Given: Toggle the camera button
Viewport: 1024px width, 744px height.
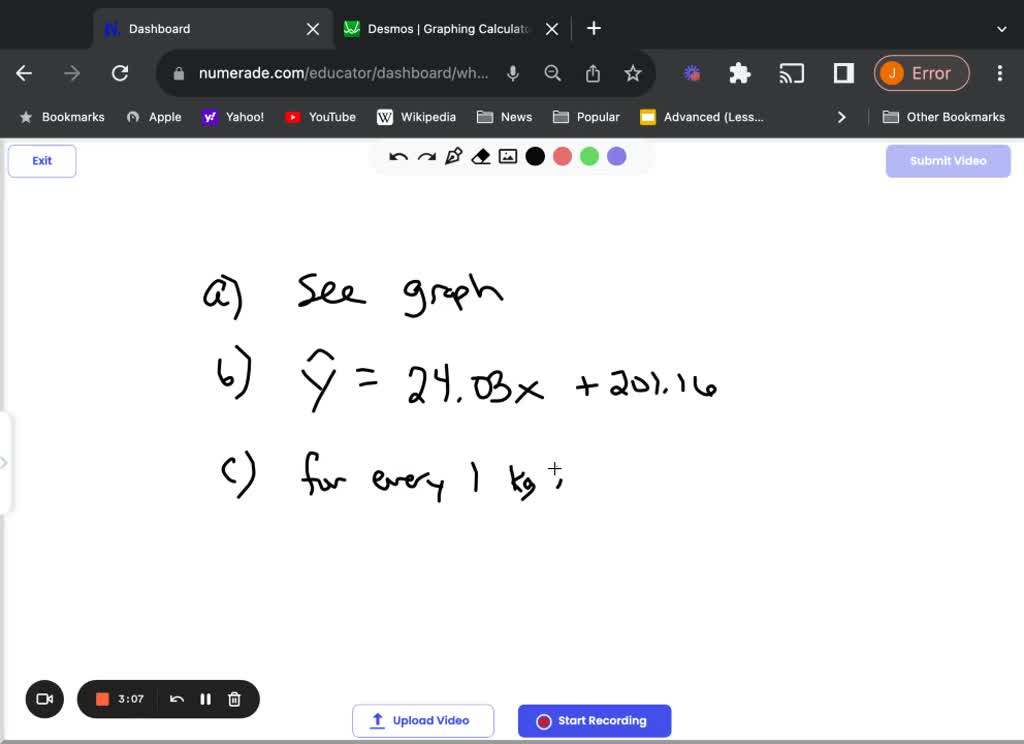Looking at the screenshot, I should (44, 699).
